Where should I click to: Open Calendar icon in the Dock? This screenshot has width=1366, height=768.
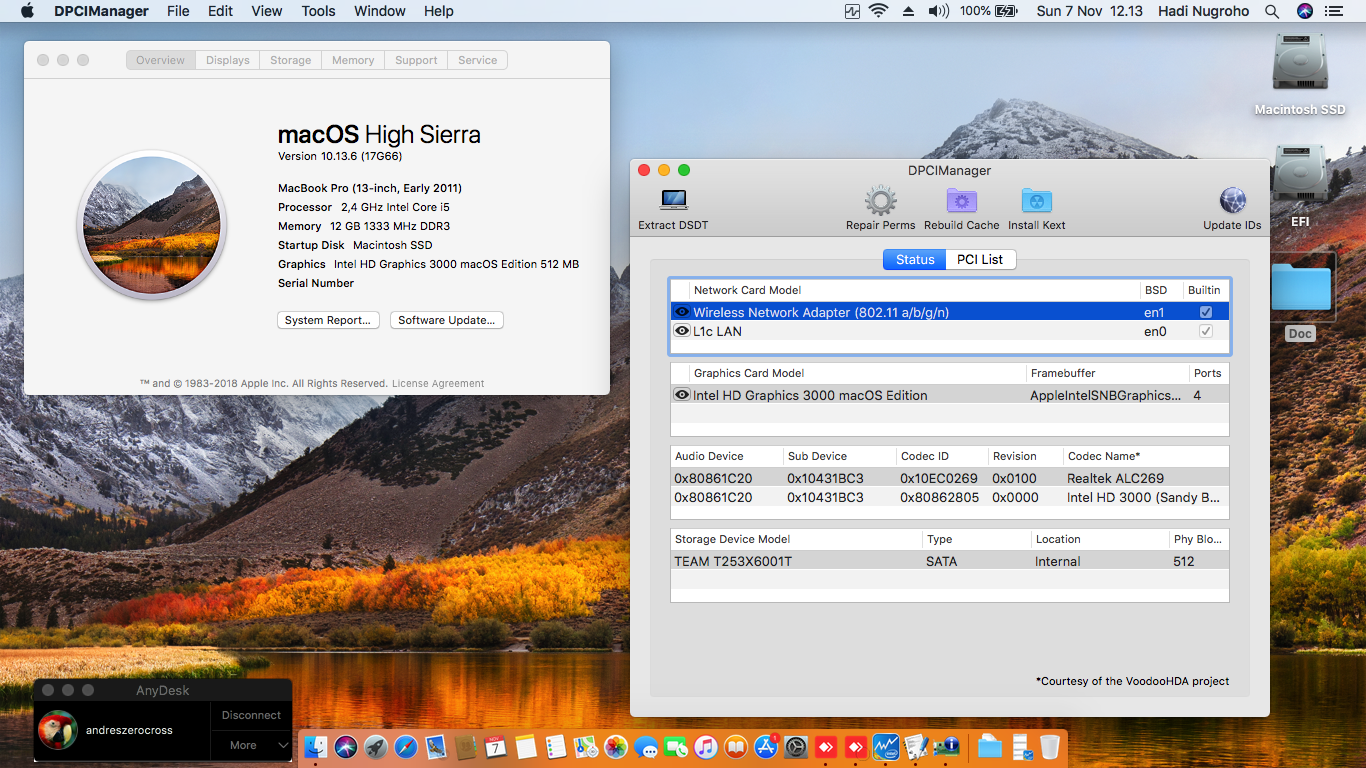[496, 746]
